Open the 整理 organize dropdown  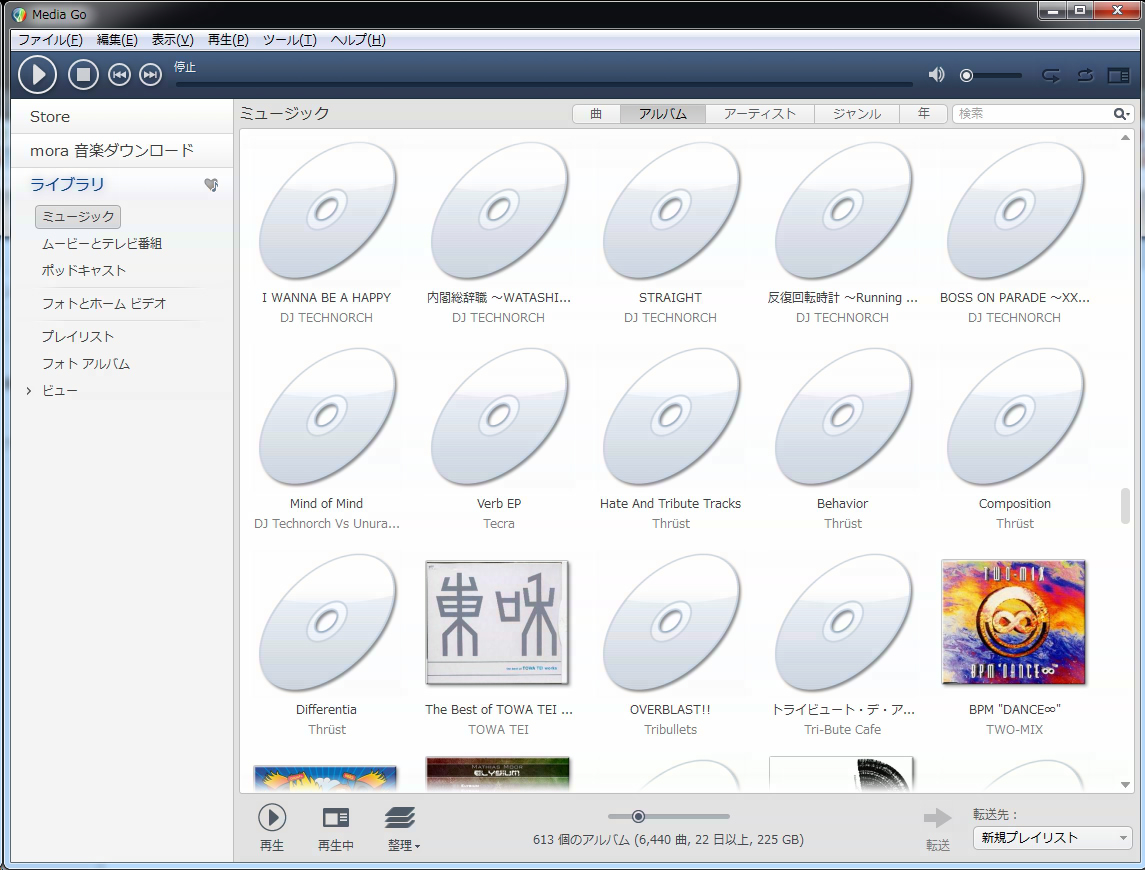coord(401,828)
